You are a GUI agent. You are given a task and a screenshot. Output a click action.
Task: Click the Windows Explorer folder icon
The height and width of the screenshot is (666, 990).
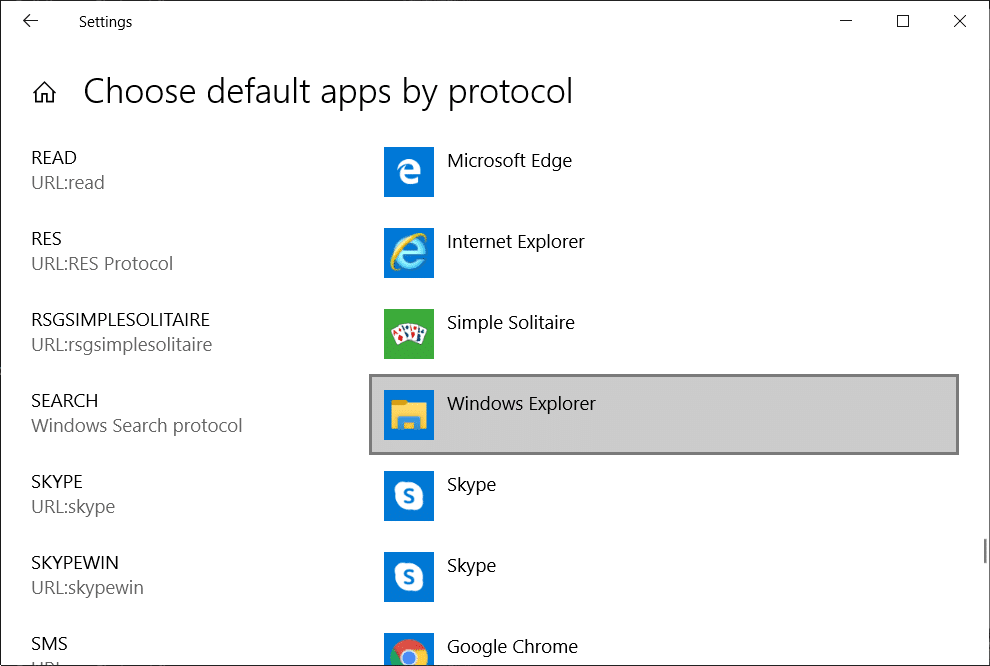click(x=409, y=415)
